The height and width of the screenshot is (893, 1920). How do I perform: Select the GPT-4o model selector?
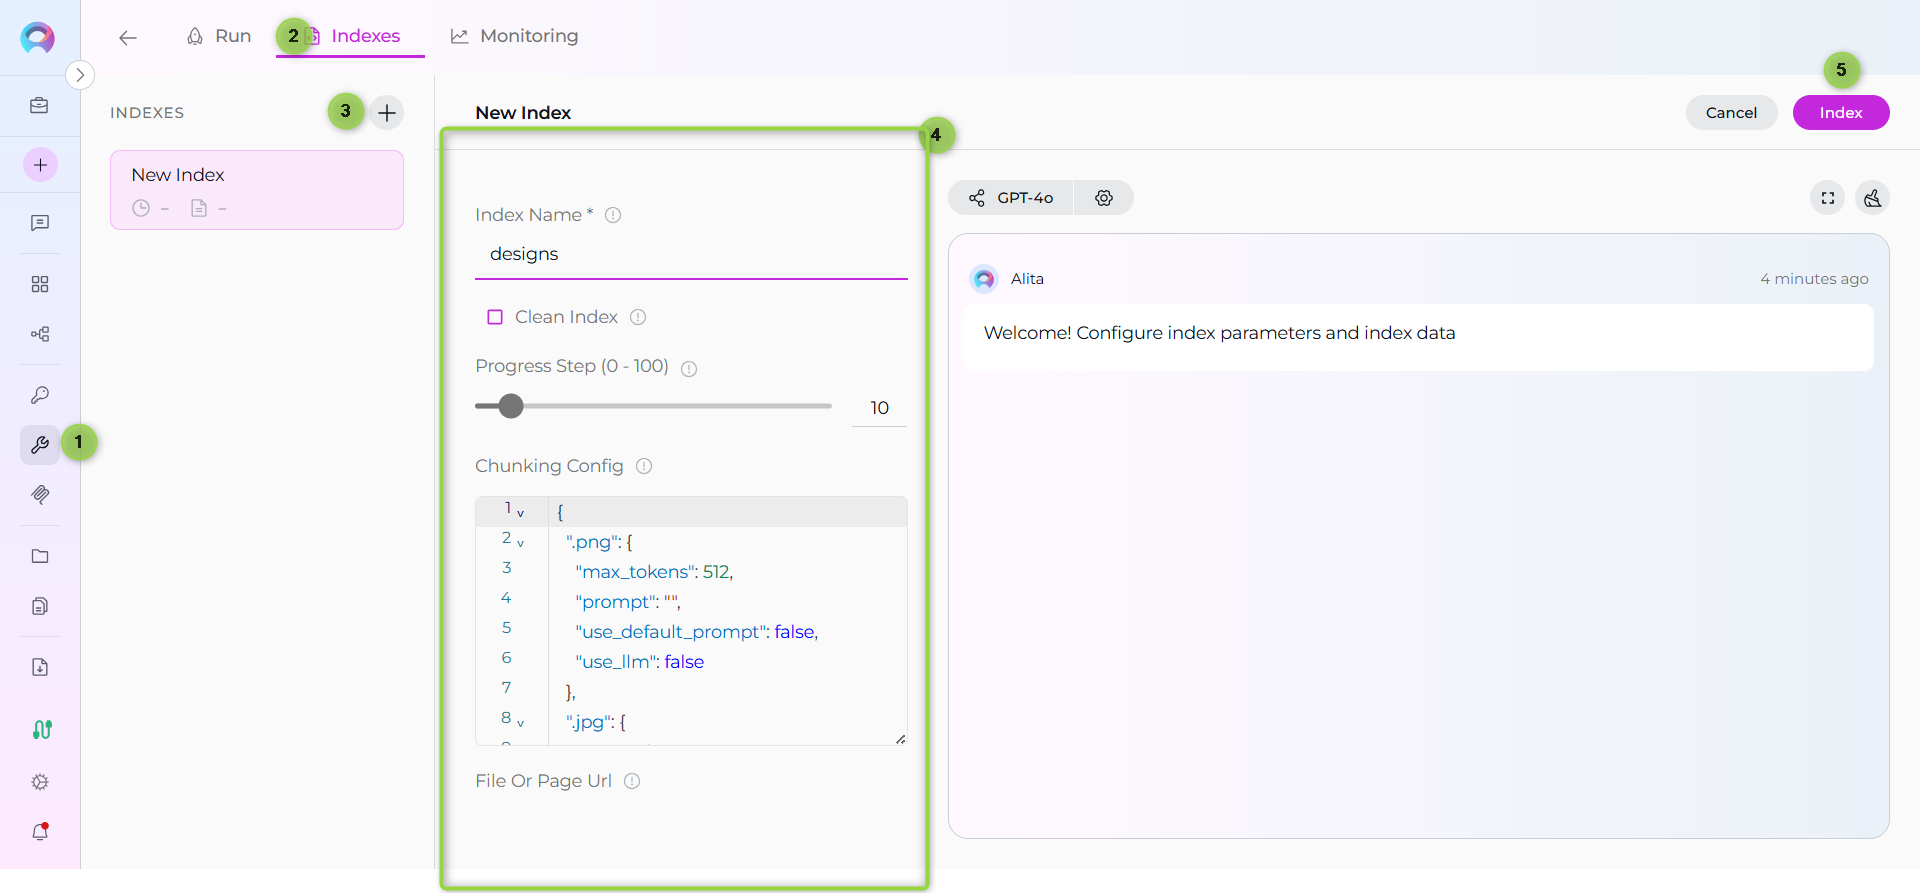1011,198
